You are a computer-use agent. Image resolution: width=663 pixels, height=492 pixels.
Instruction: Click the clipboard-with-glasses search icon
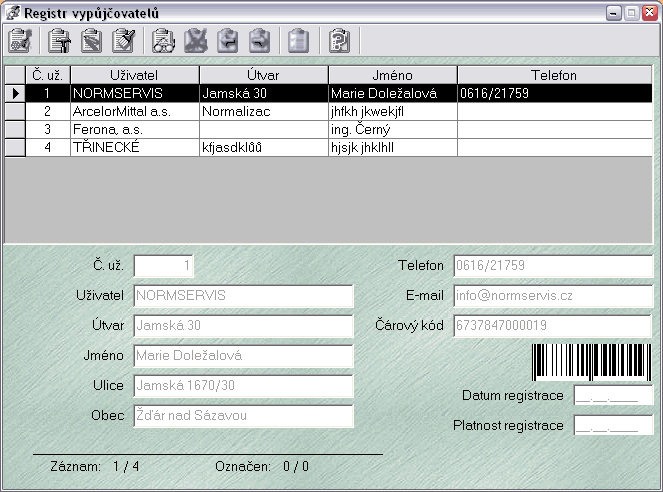(164, 41)
